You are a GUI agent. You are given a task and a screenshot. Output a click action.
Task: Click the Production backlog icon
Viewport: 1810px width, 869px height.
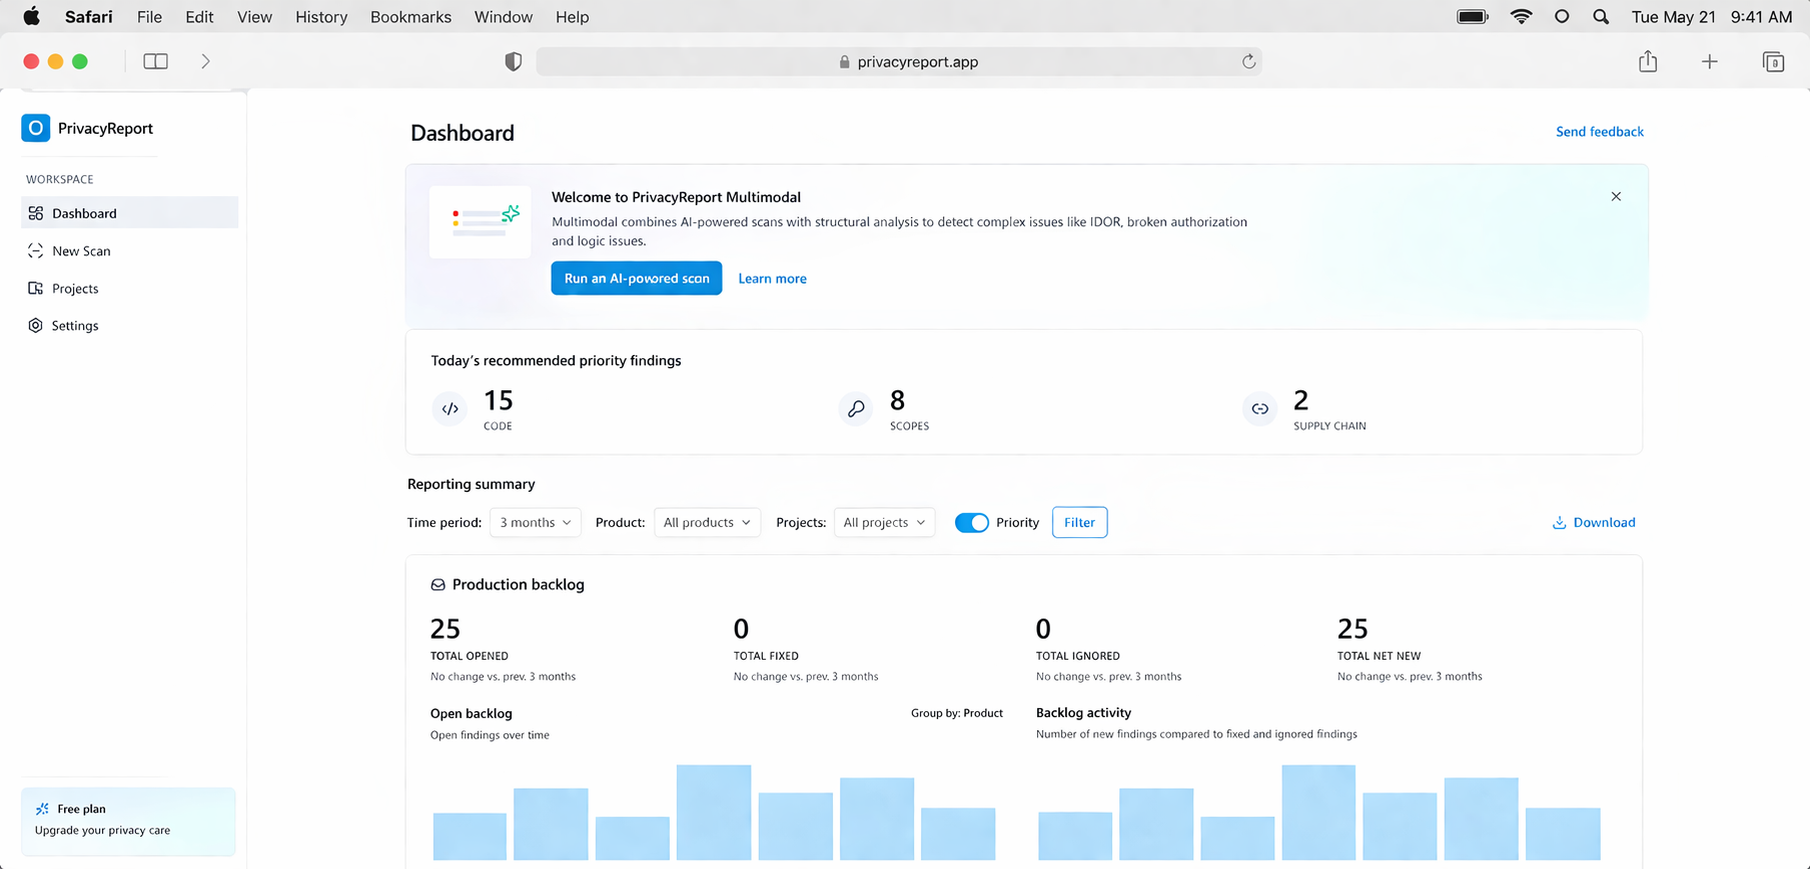[438, 585]
